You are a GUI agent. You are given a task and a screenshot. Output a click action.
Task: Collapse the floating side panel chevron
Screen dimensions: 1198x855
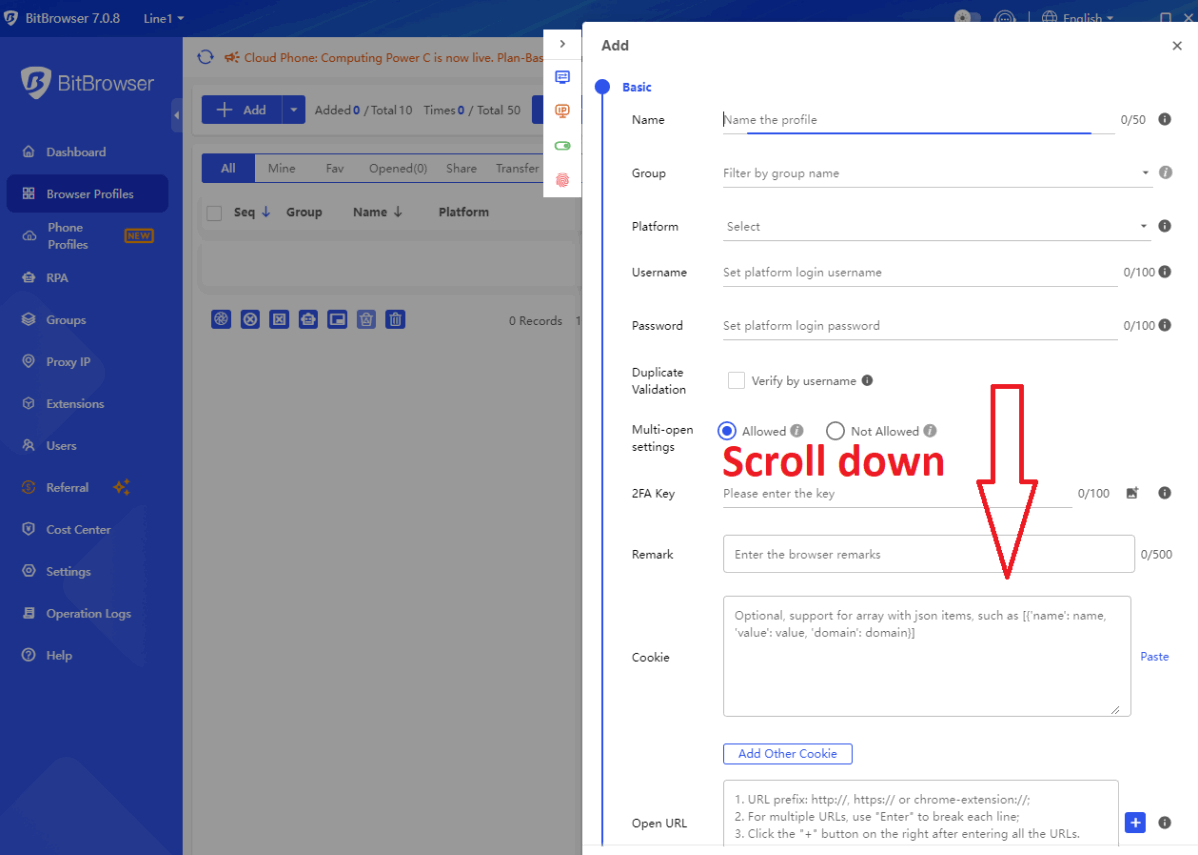click(x=562, y=44)
